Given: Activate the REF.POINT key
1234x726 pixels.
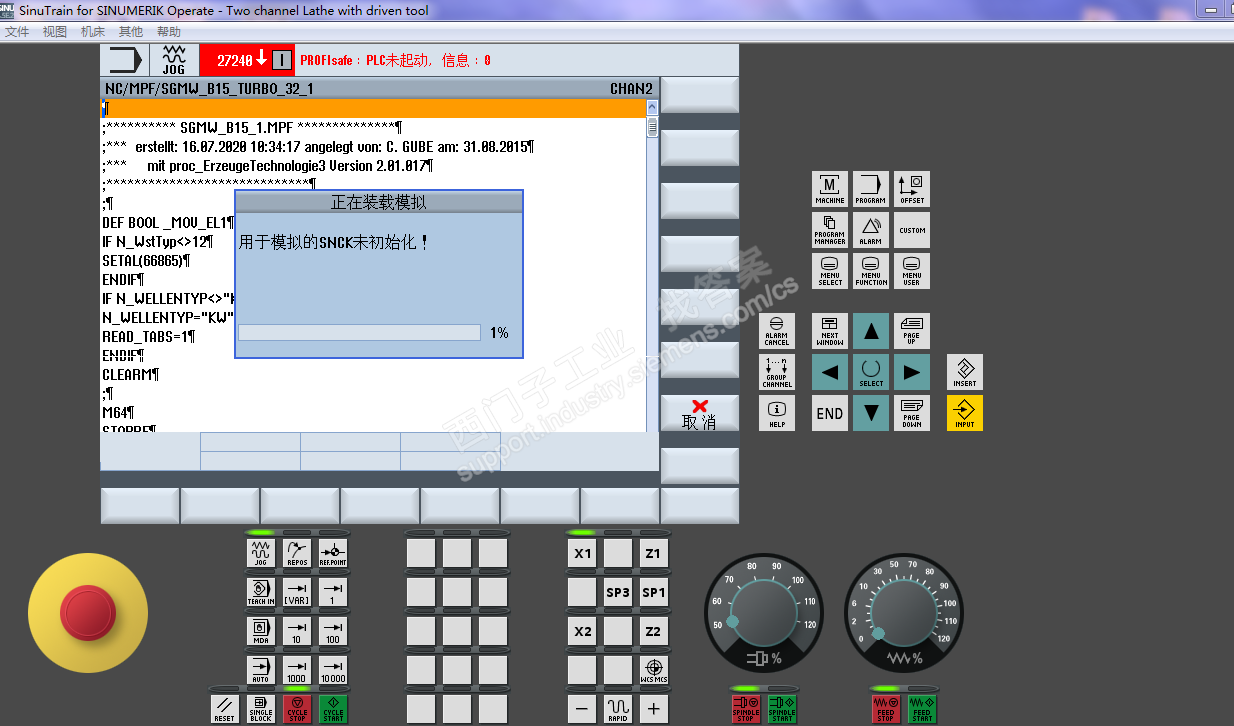Looking at the screenshot, I should [x=333, y=553].
